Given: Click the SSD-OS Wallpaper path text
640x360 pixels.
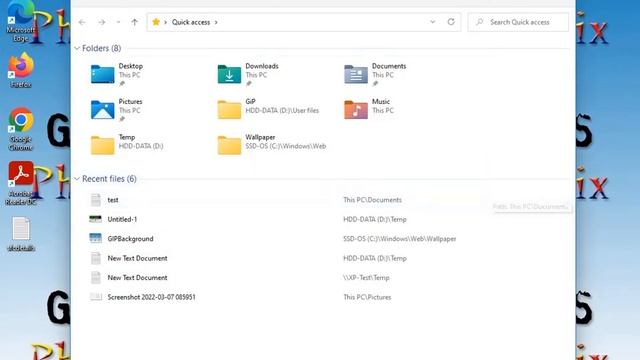Looking at the screenshot, I should click(x=400, y=239).
